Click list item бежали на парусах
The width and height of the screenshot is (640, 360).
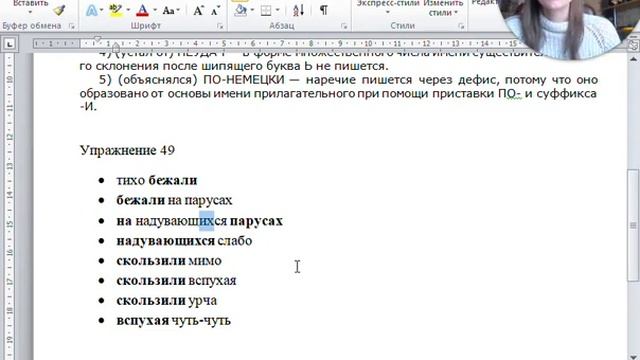pos(174,200)
